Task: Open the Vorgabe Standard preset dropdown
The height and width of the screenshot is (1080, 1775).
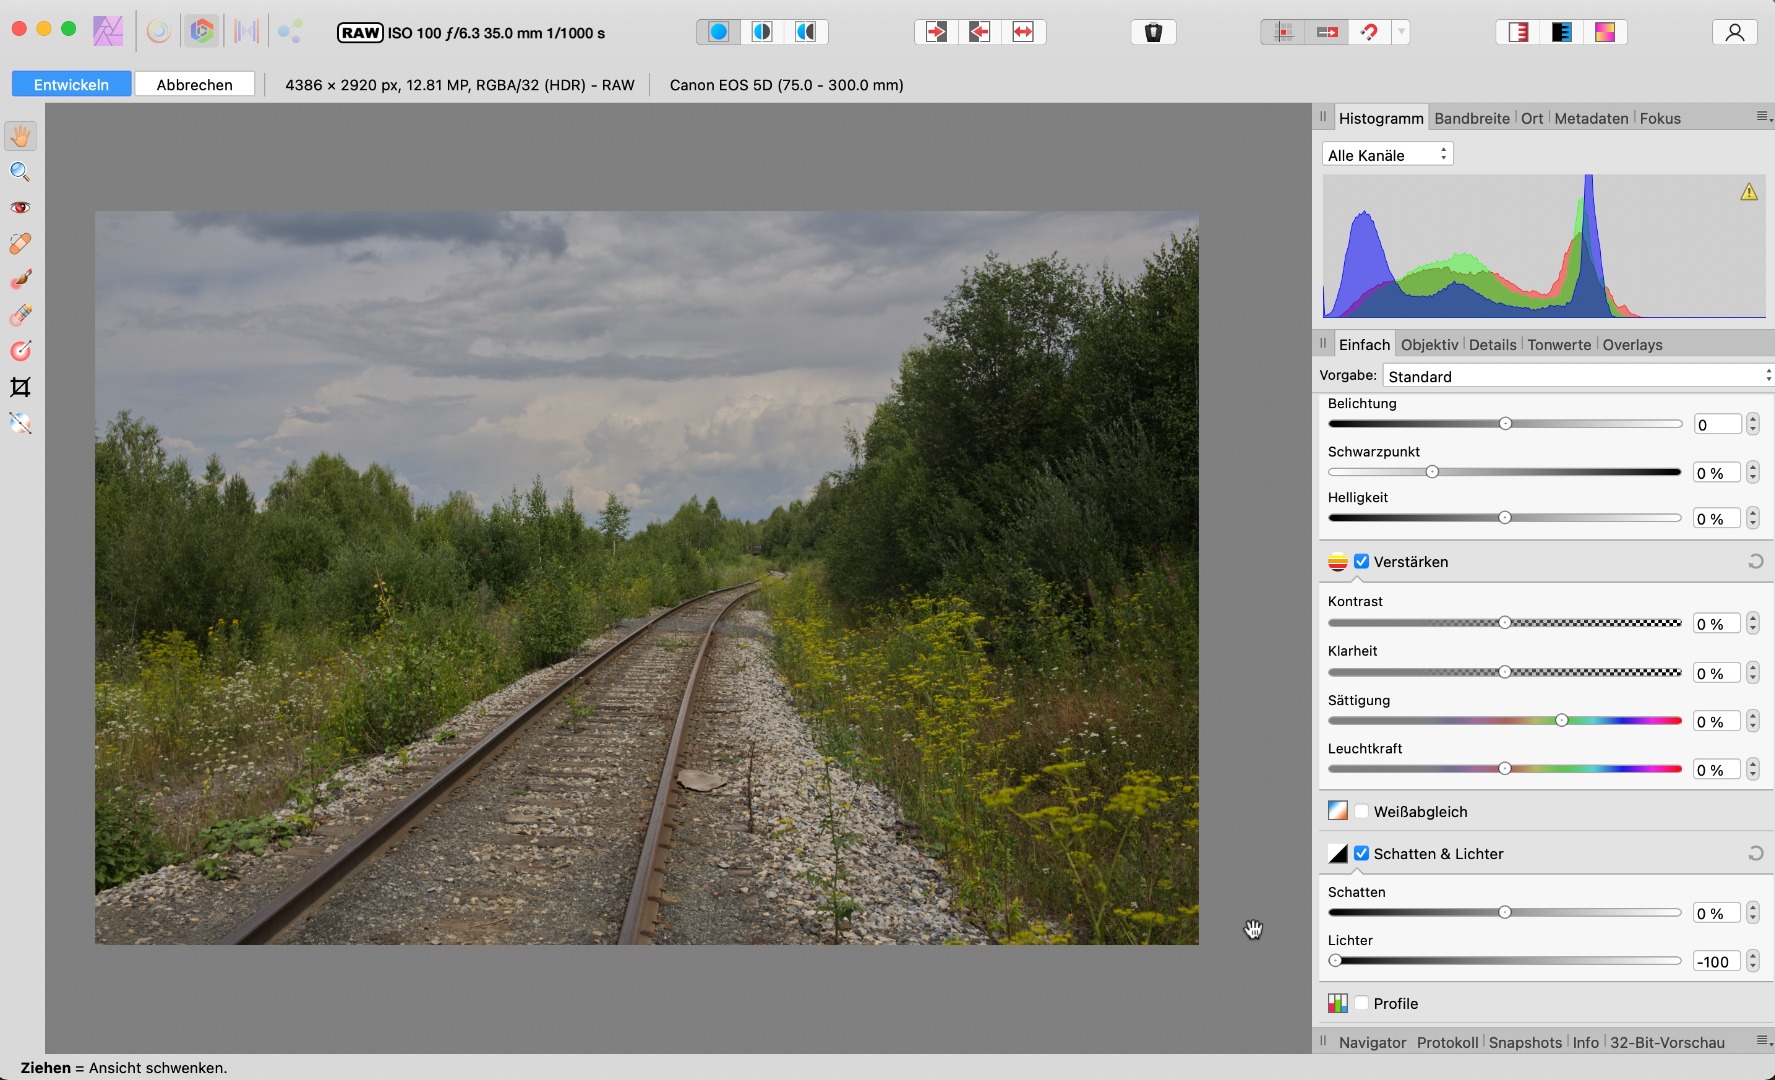Action: tap(1577, 377)
